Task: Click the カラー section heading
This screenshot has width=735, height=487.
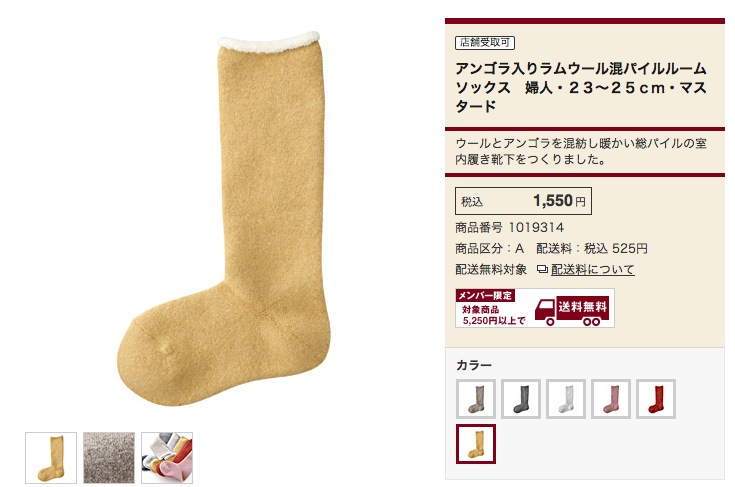Action: pos(474,365)
